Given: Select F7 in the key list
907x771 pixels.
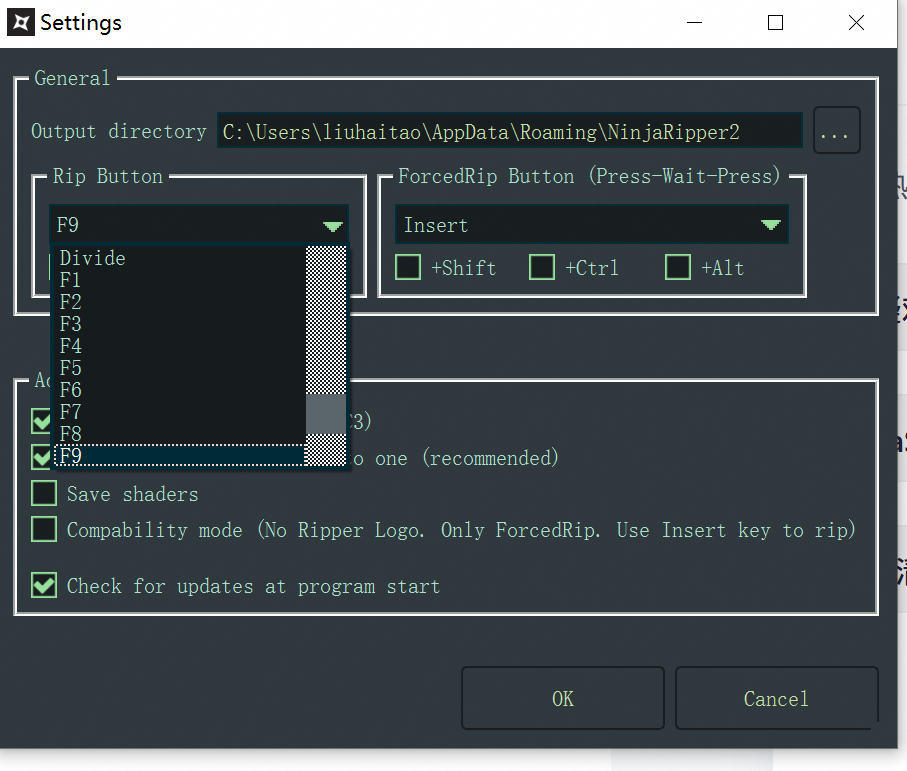Looking at the screenshot, I should click(179, 412).
